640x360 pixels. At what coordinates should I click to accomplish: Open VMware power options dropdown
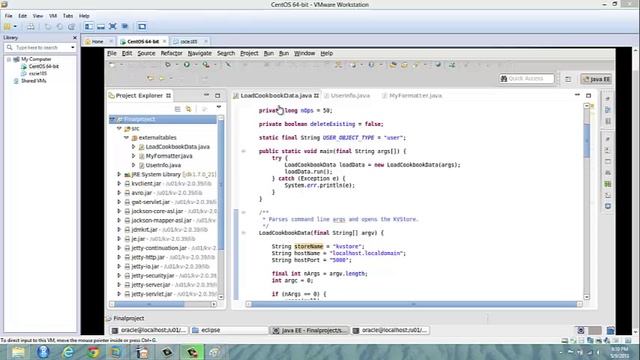[15, 27]
